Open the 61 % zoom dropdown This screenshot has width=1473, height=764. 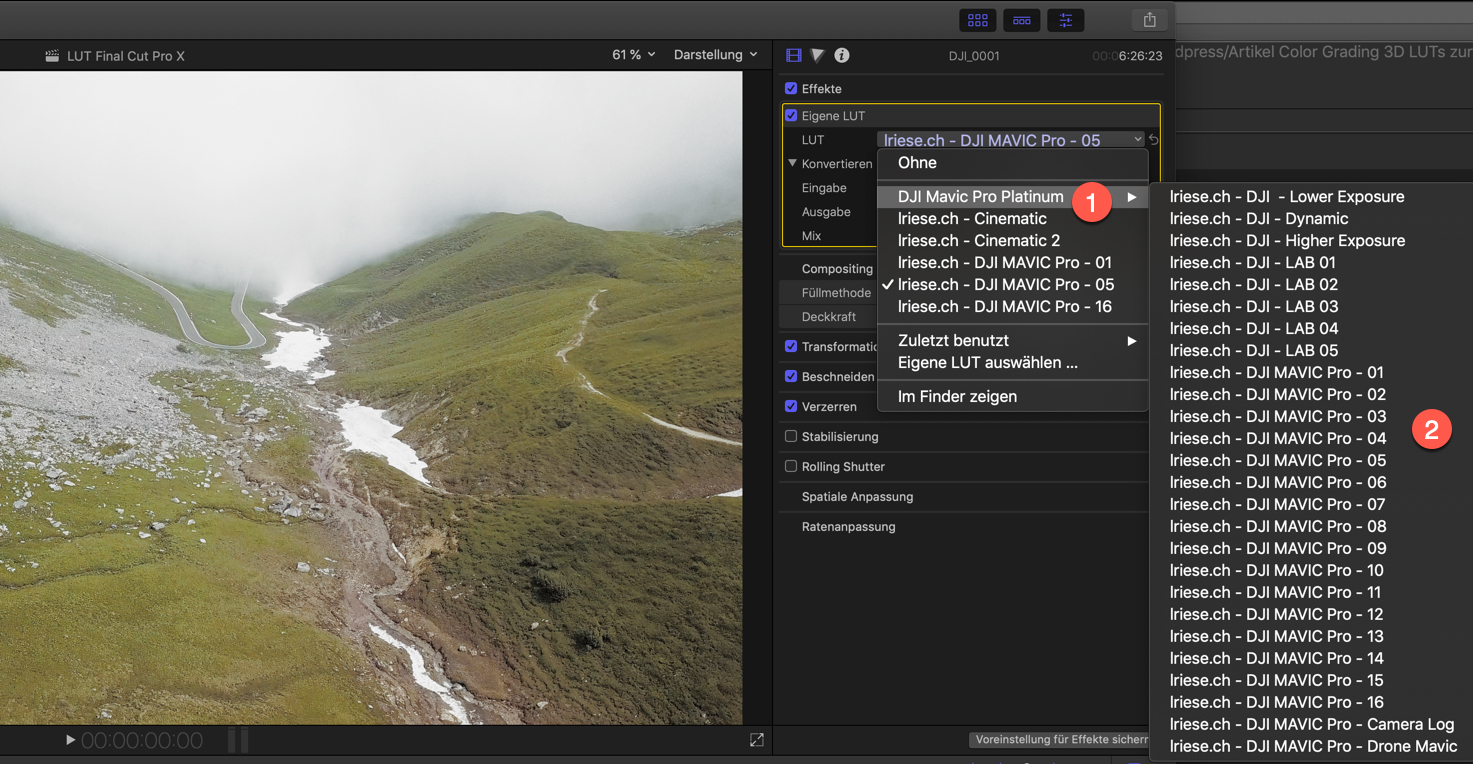[x=634, y=55]
